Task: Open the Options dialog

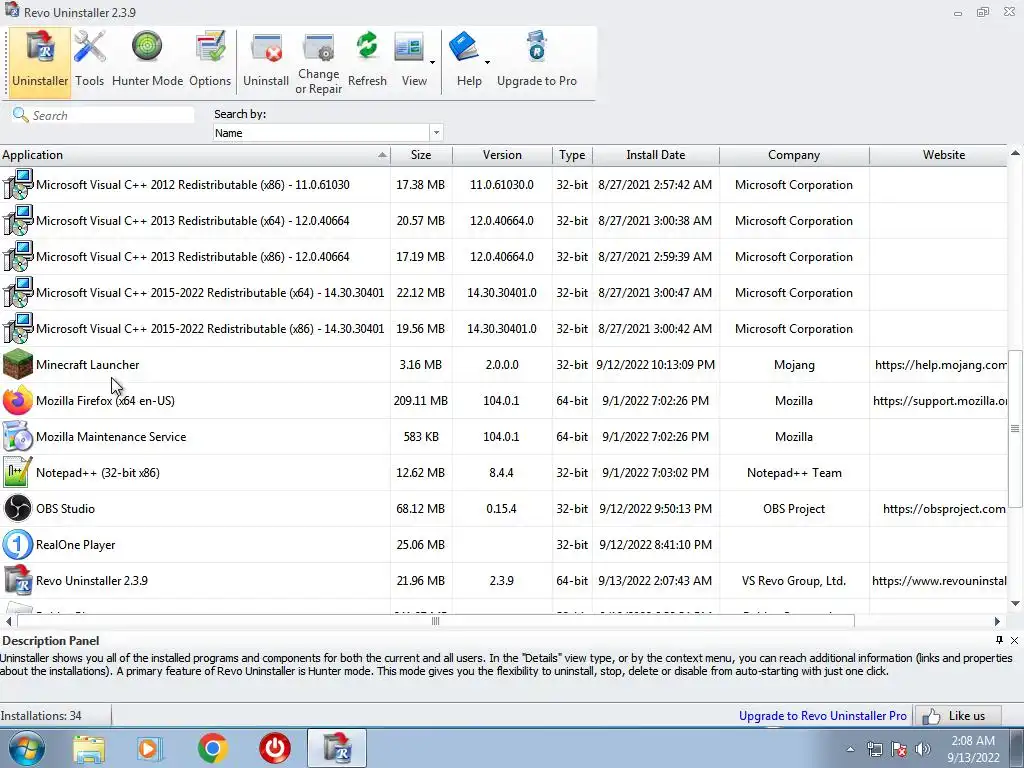Action: (210, 60)
